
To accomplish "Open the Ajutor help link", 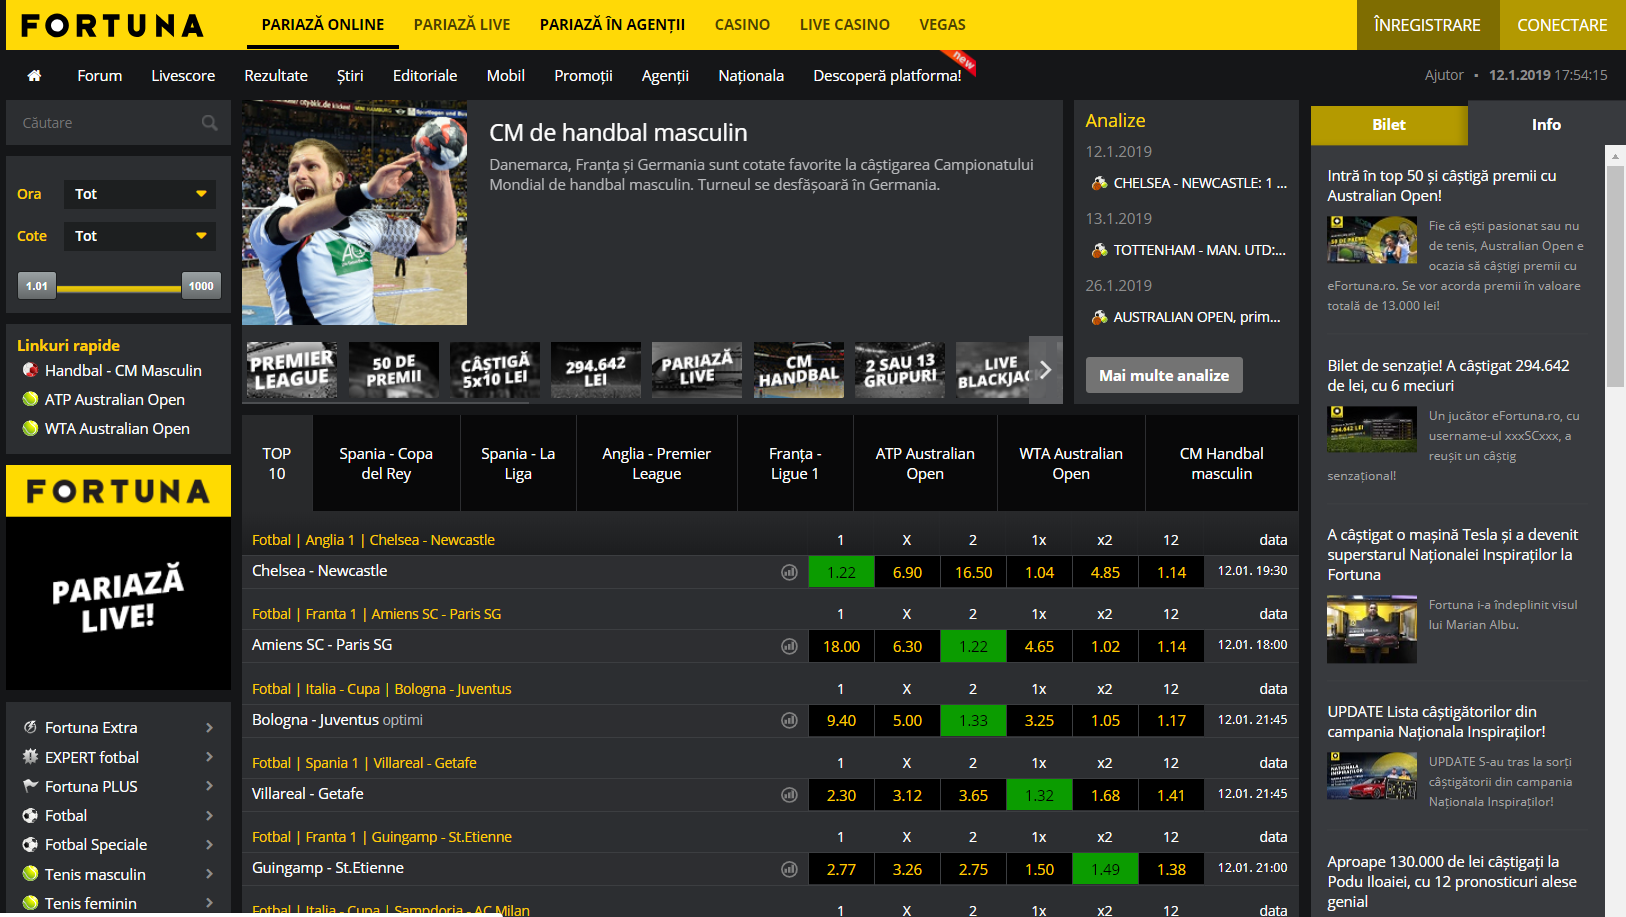I will click(1444, 75).
